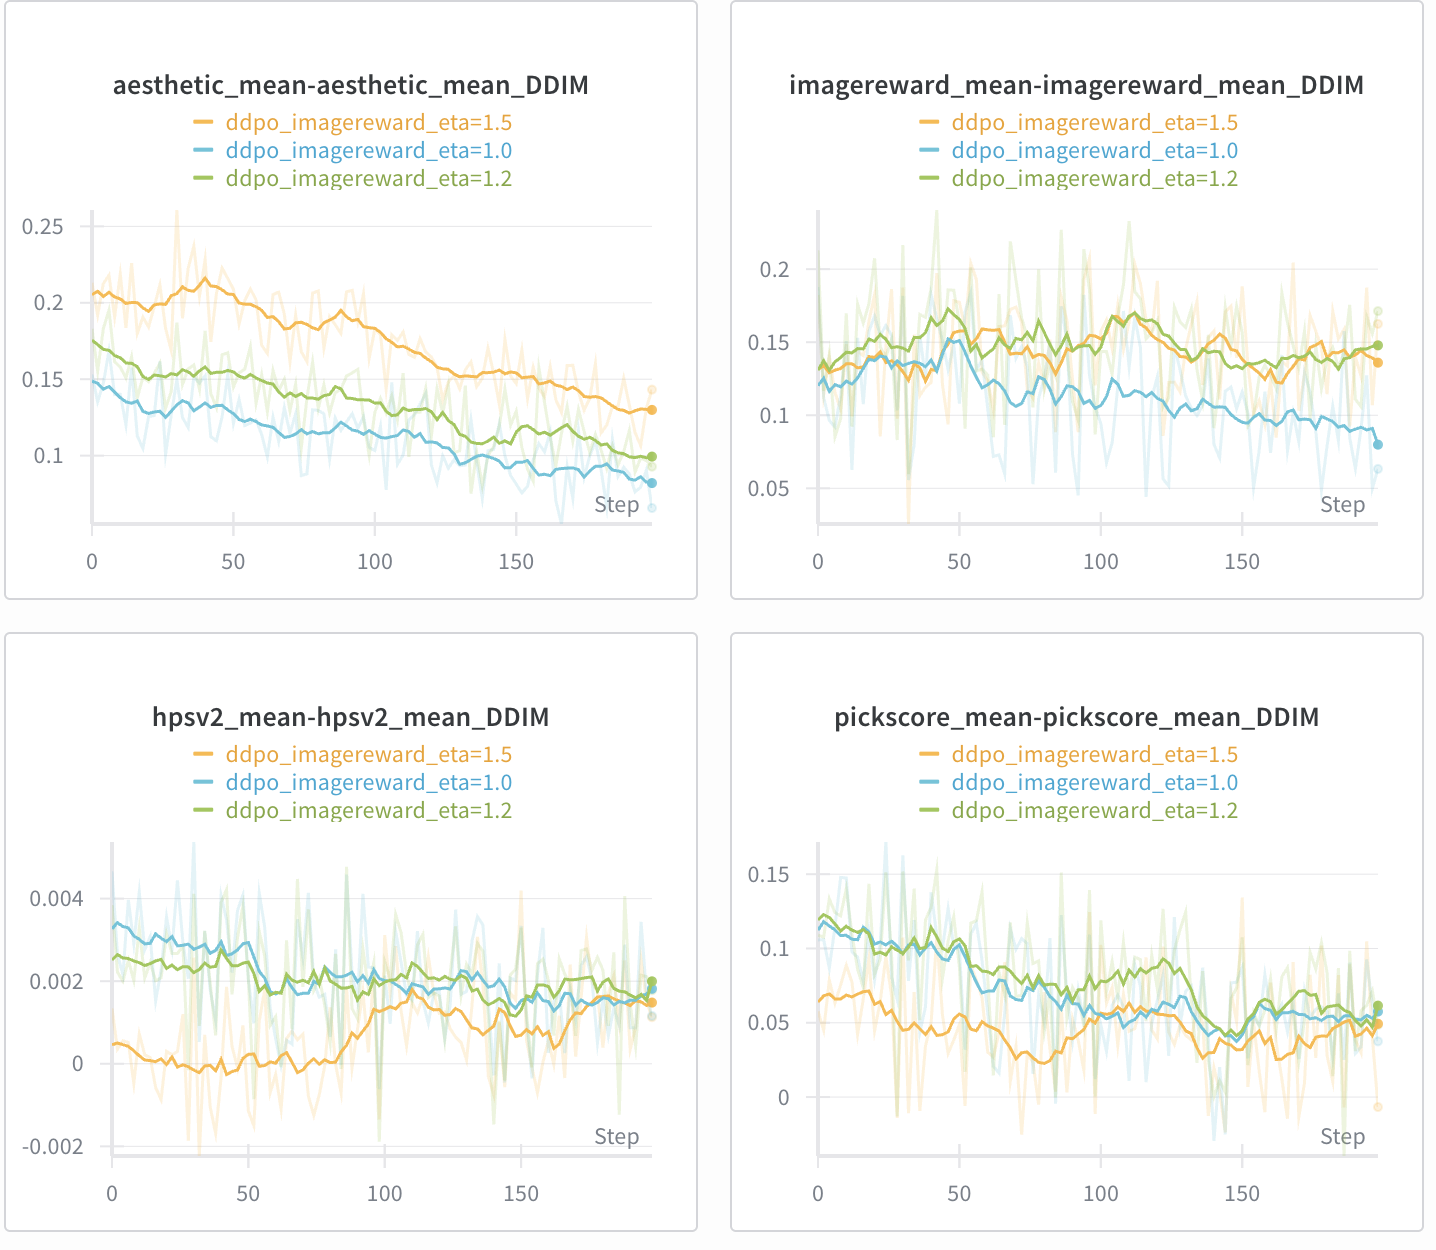Click green line end-point dot in aesthetic_mean chart
This screenshot has width=1436, height=1250.
(652, 457)
